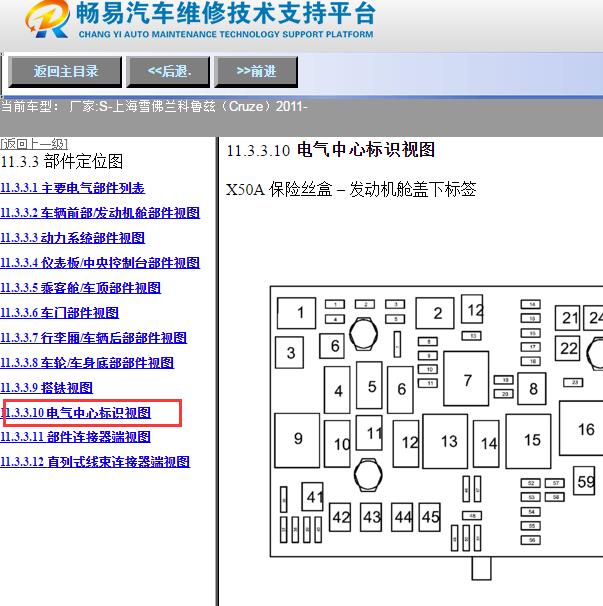Click 返回主目录 button
Viewport: 603px width, 606px height.
click(65, 71)
